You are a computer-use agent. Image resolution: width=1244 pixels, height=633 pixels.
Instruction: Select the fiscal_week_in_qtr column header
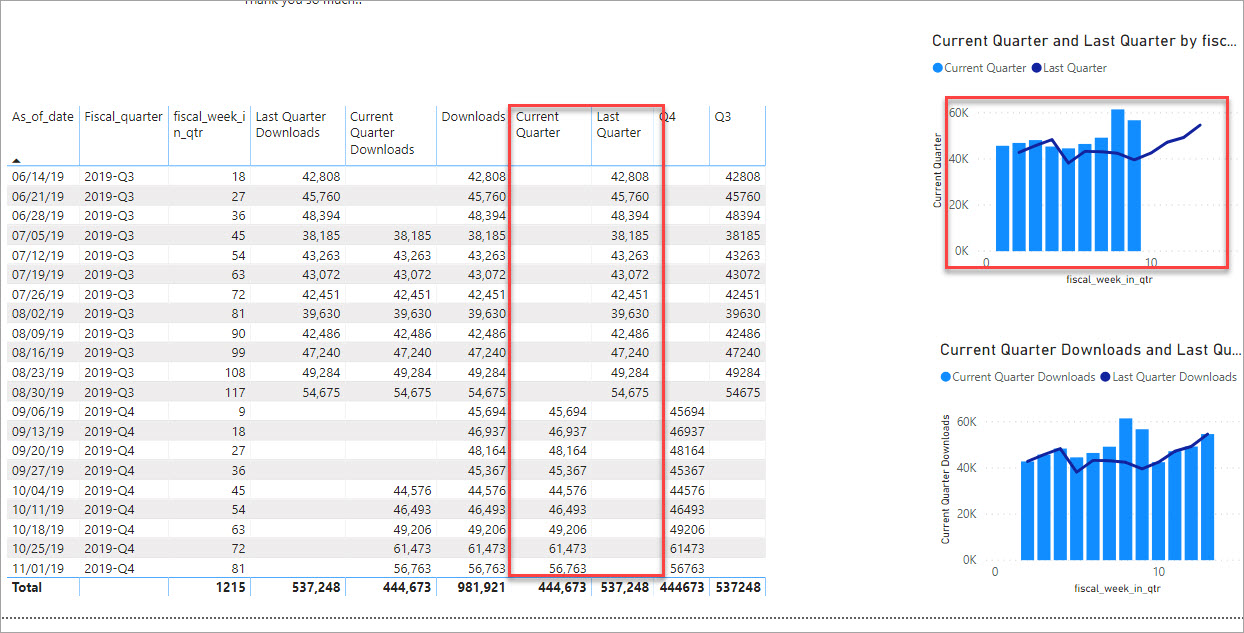tap(207, 125)
